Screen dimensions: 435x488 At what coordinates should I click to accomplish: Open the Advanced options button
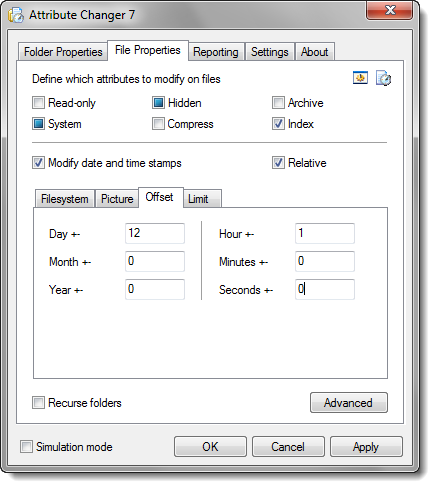click(349, 403)
